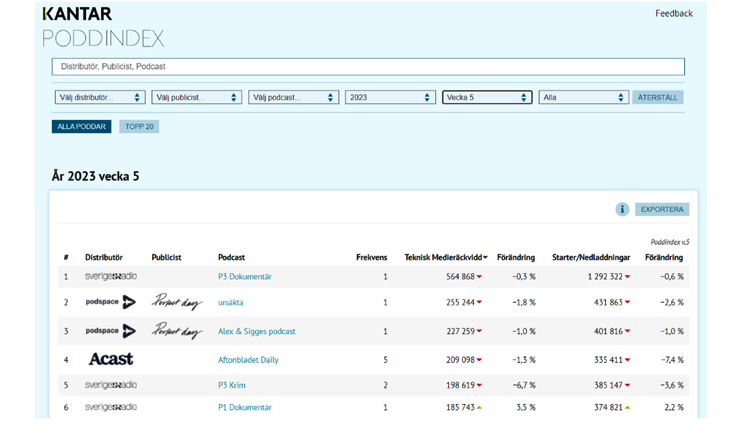Sort by Teknisk Medieräckvidd column
Screen dimensions: 750x430
[x=446, y=257]
